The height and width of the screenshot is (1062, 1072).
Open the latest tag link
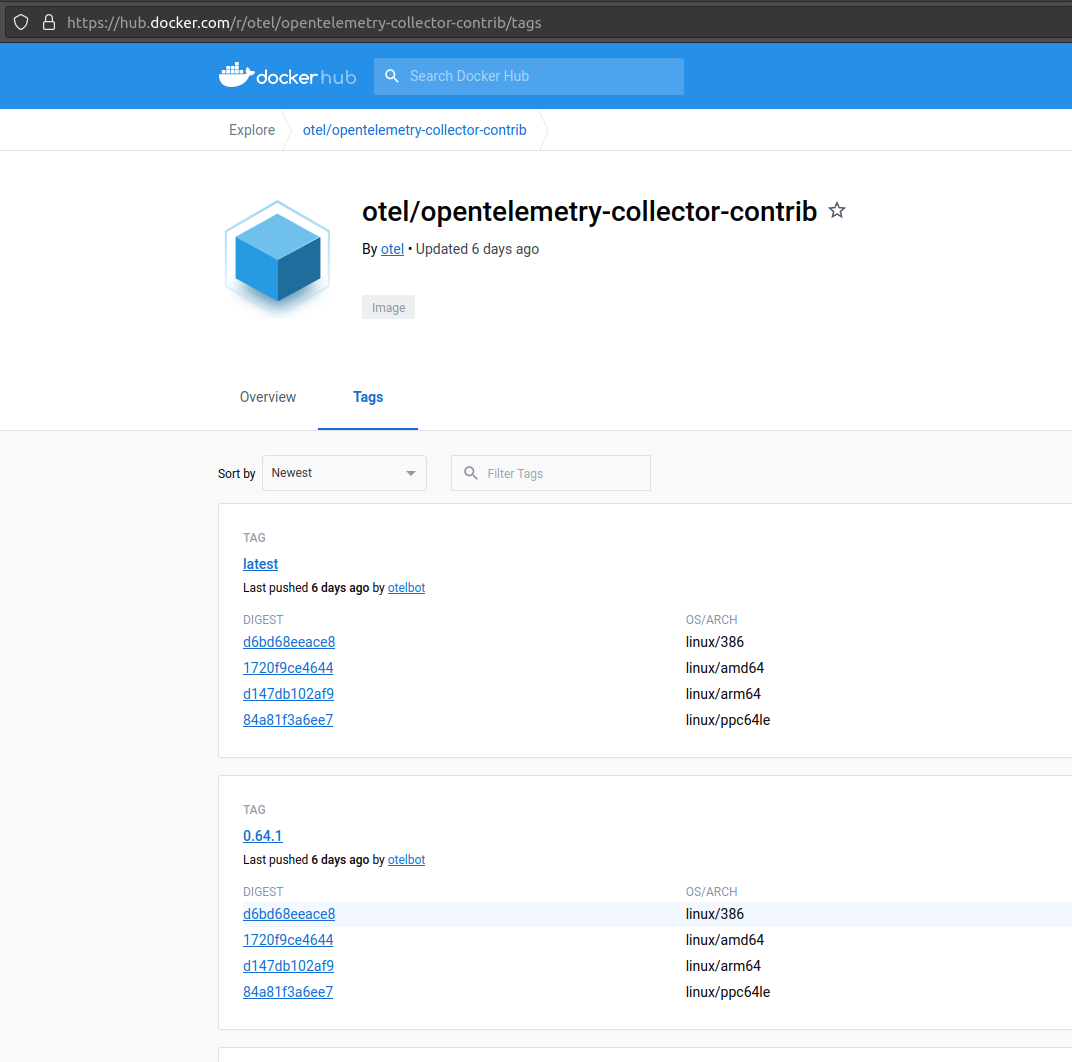(x=260, y=563)
